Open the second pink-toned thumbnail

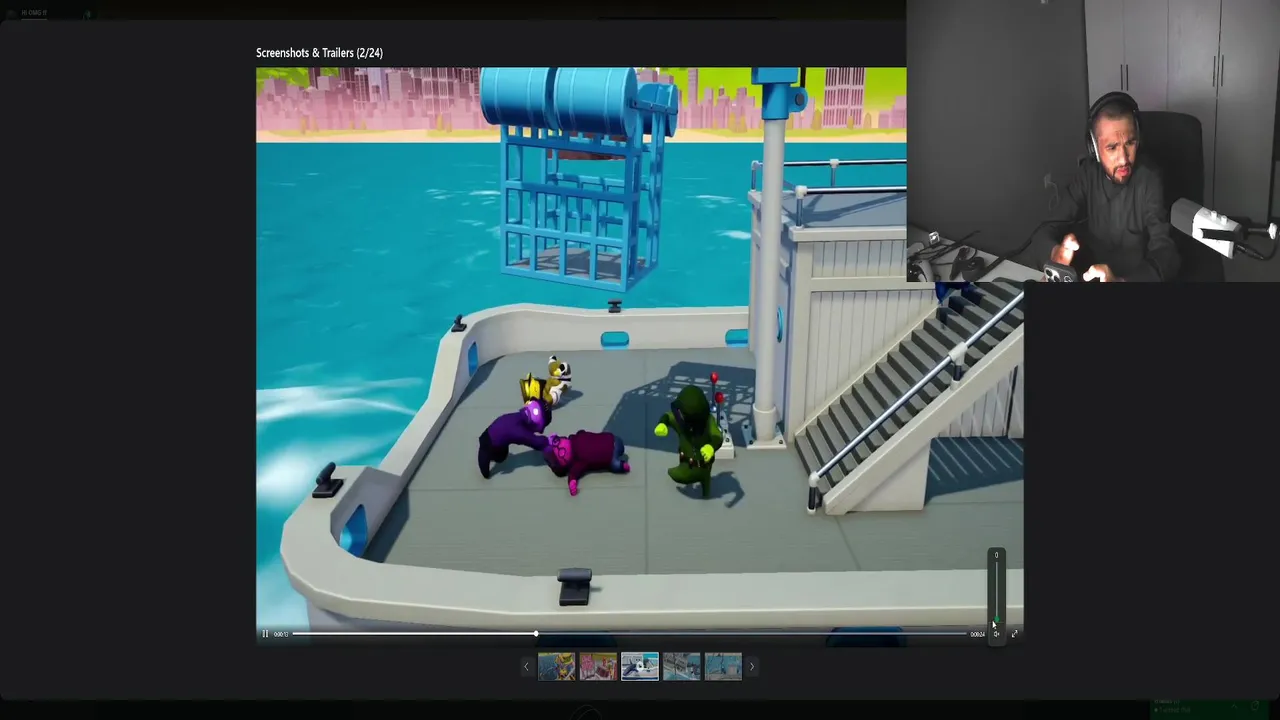click(x=598, y=667)
